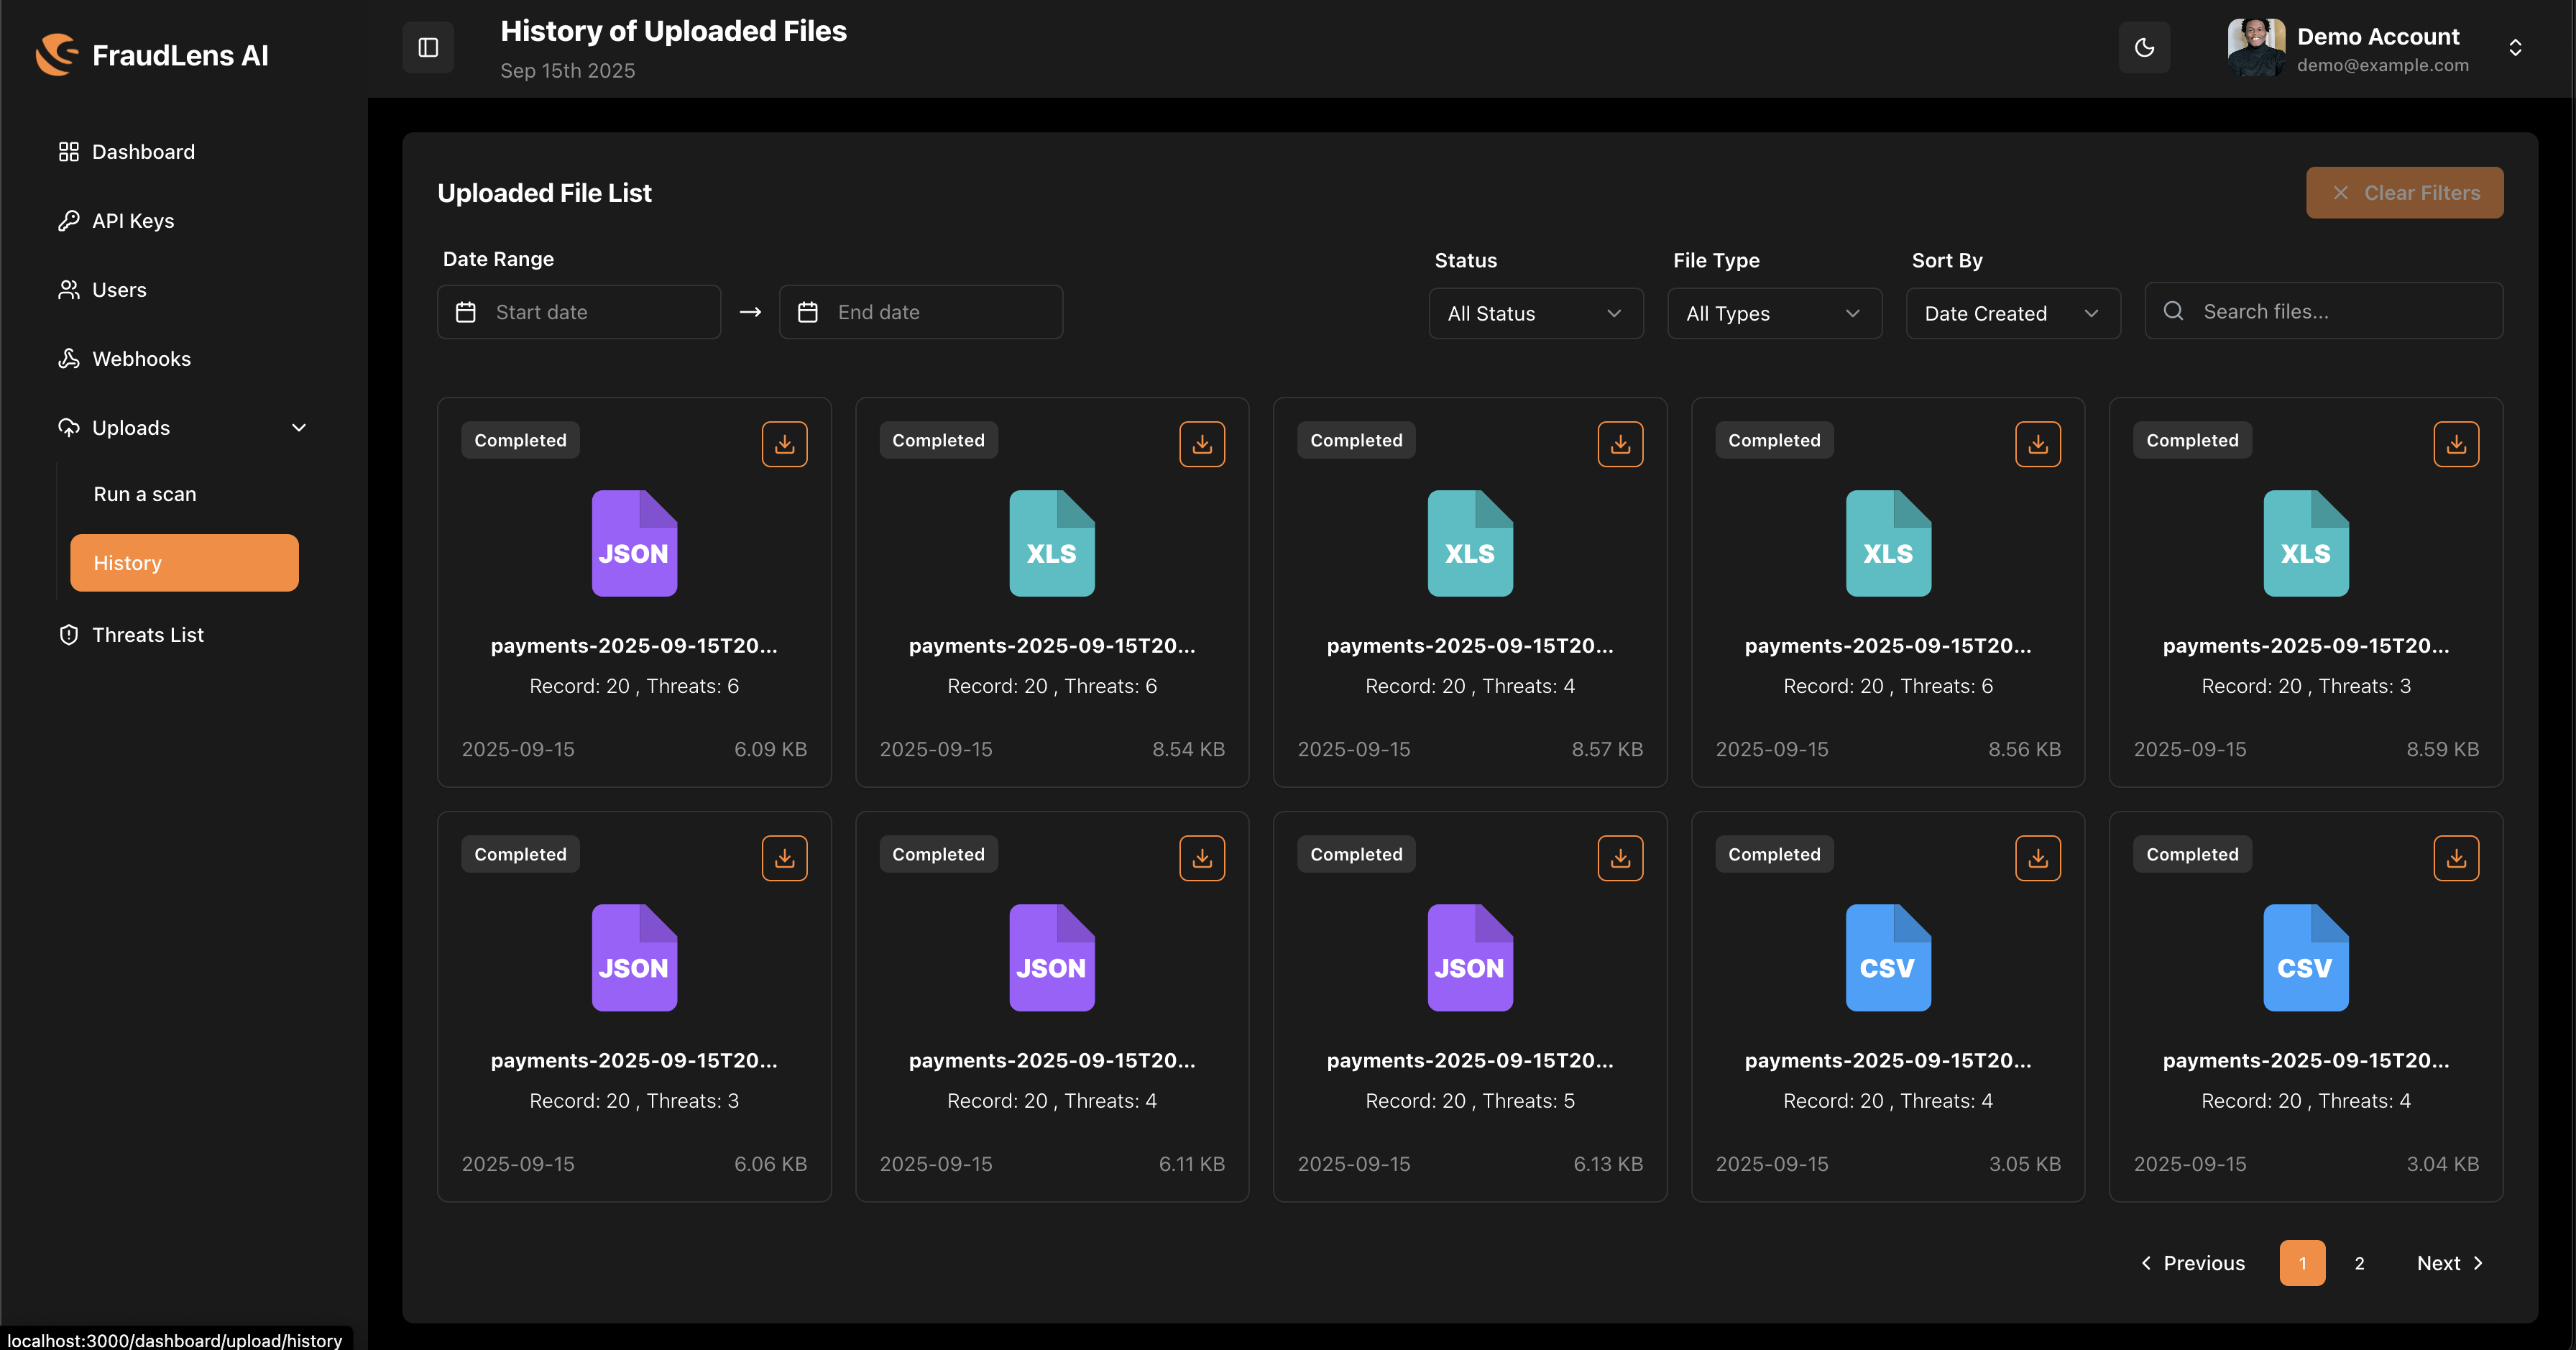Viewport: 2576px width, 1350px height.
Task: Go to page 2 of results
Action: [x=2359, y=1263]
